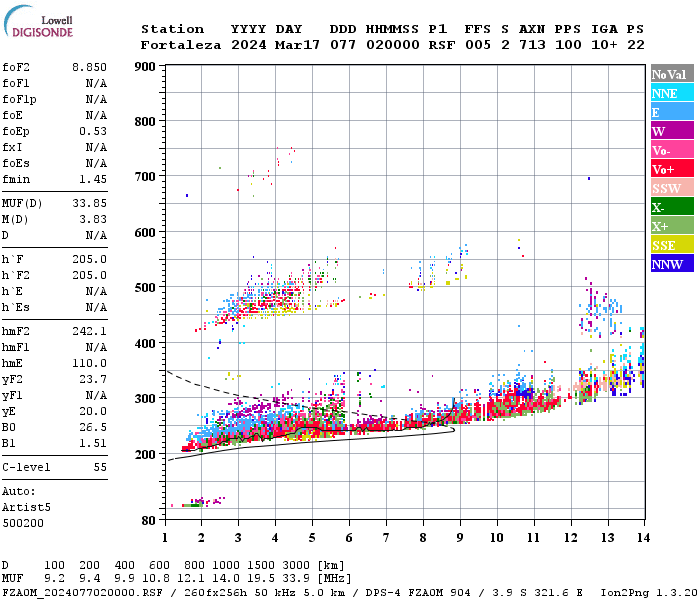This screenshot has height=600, width=700.
Task: Click the foF2 value 8.850
Action: [90, 67]
